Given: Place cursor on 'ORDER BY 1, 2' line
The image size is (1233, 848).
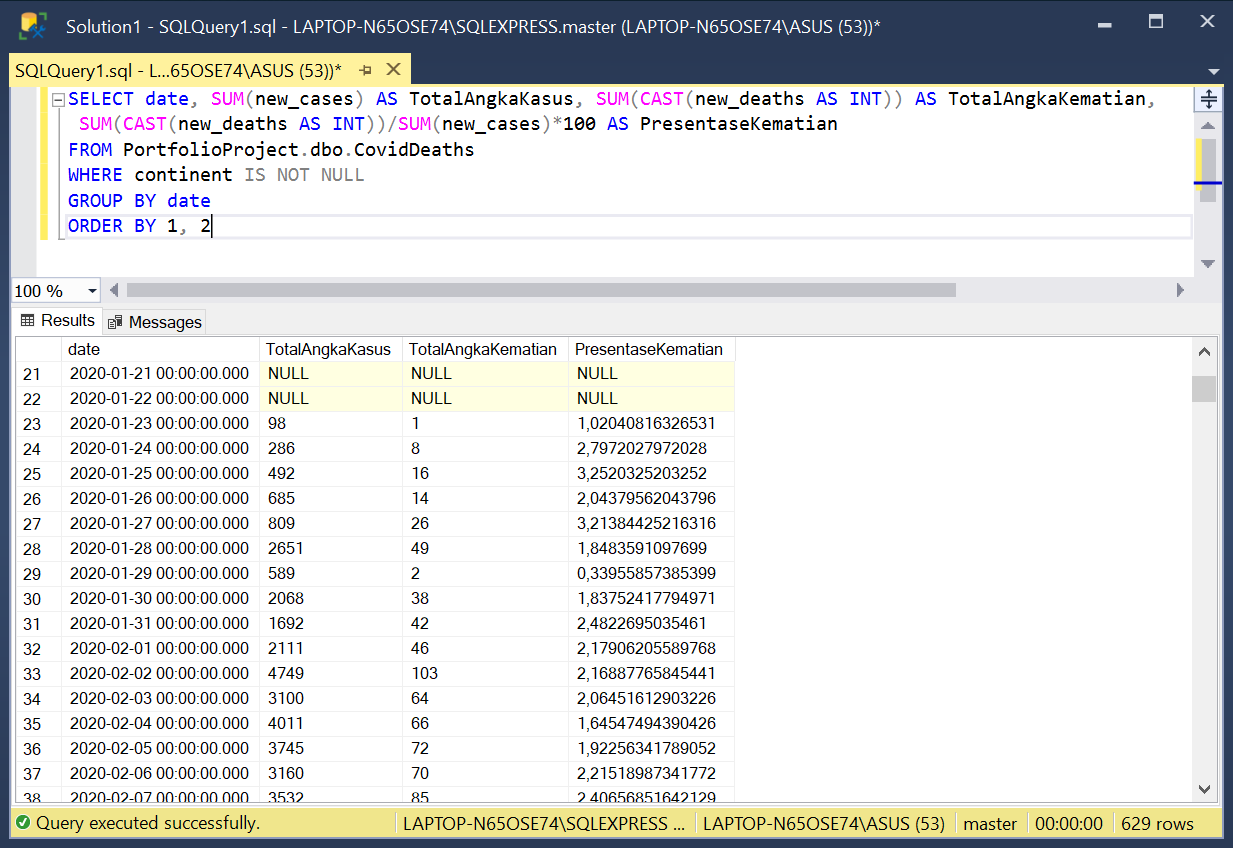Looking at the screenshot, I should click(x=140, y=226).
